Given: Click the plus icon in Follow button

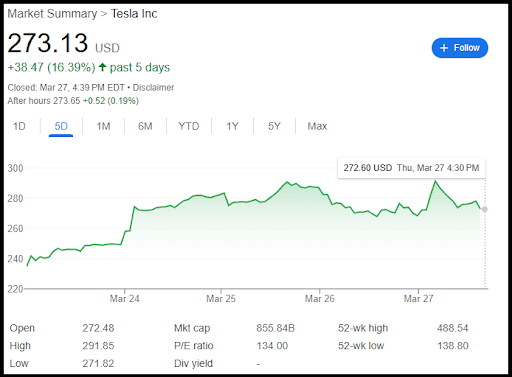Looking at the screenshot, I should 444,48.
